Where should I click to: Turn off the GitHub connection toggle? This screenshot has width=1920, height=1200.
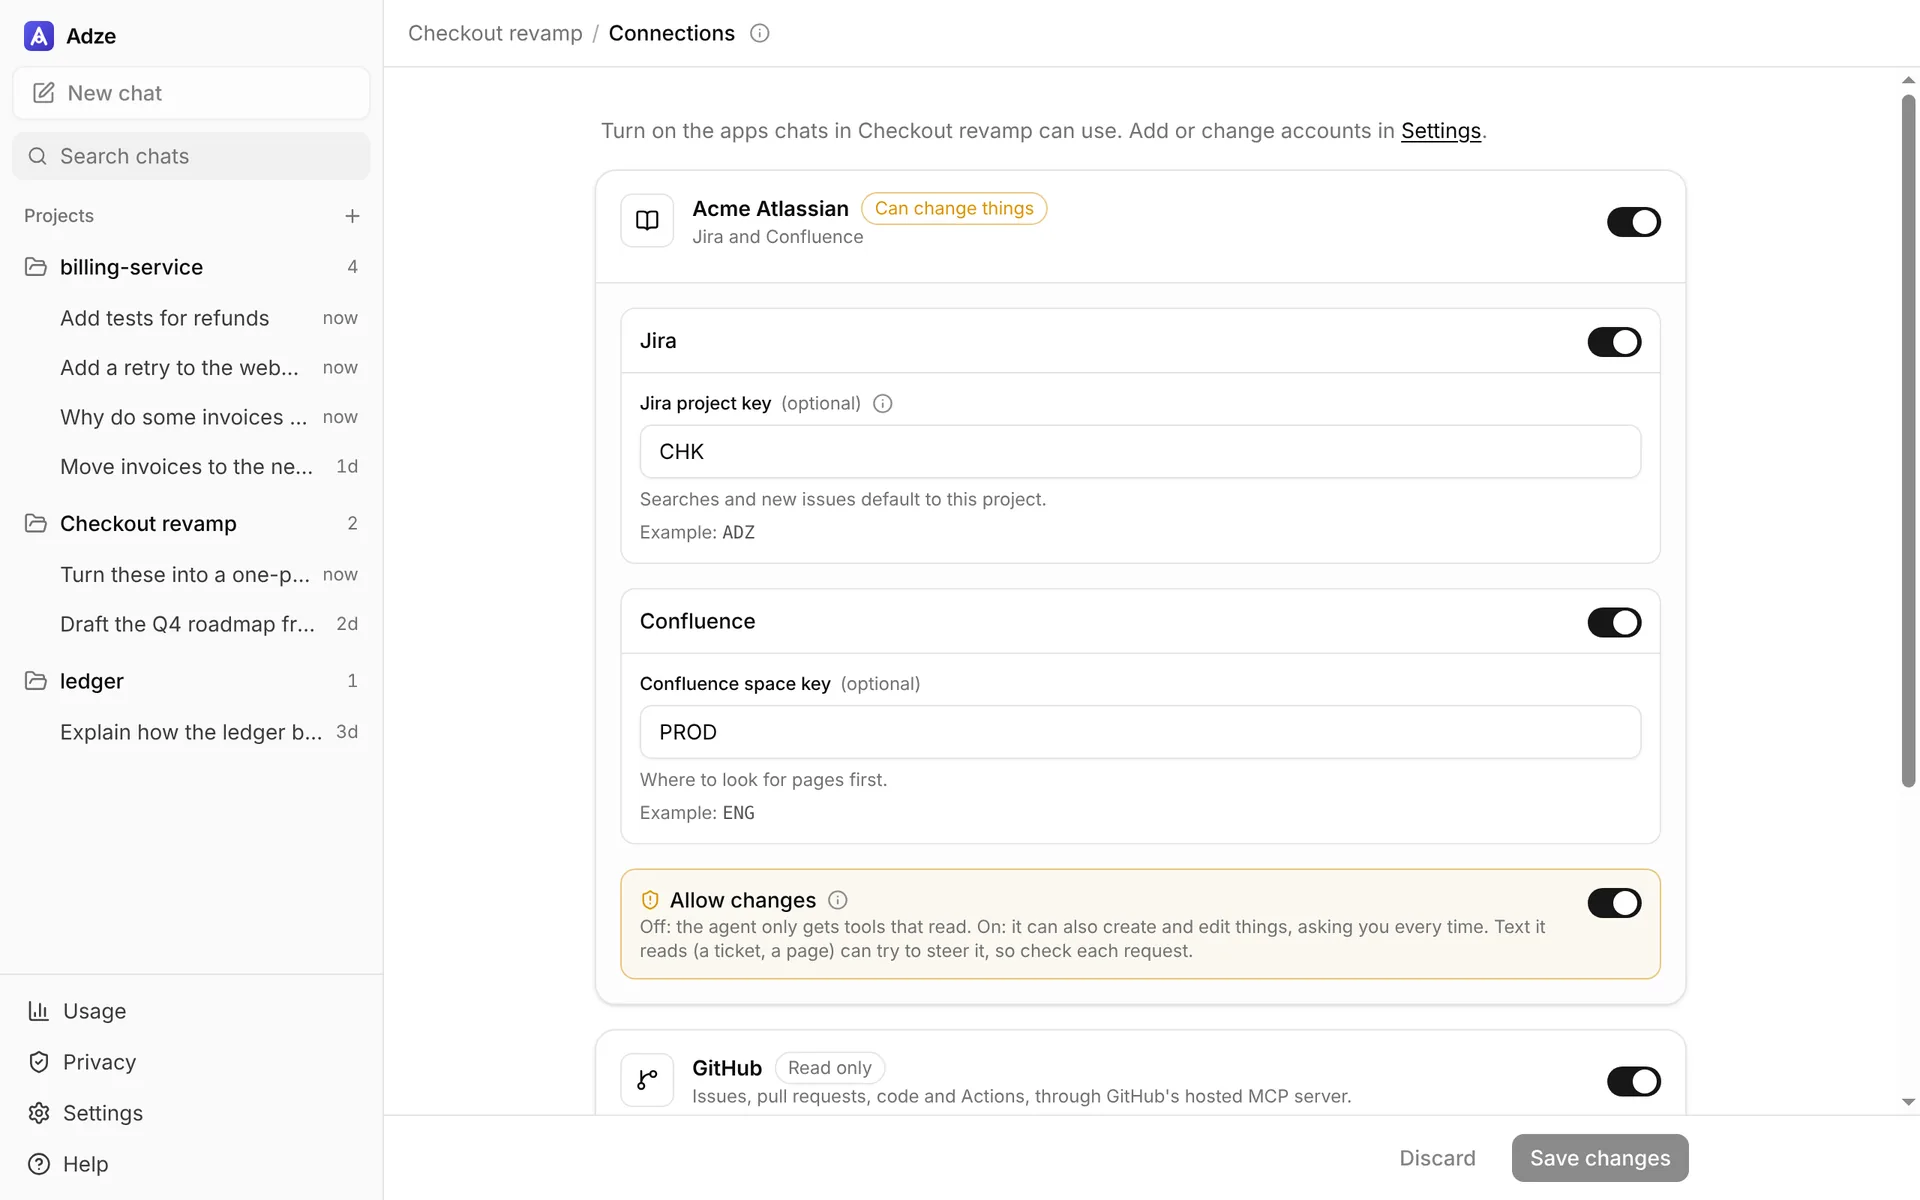click(x=1633, y=1081)
